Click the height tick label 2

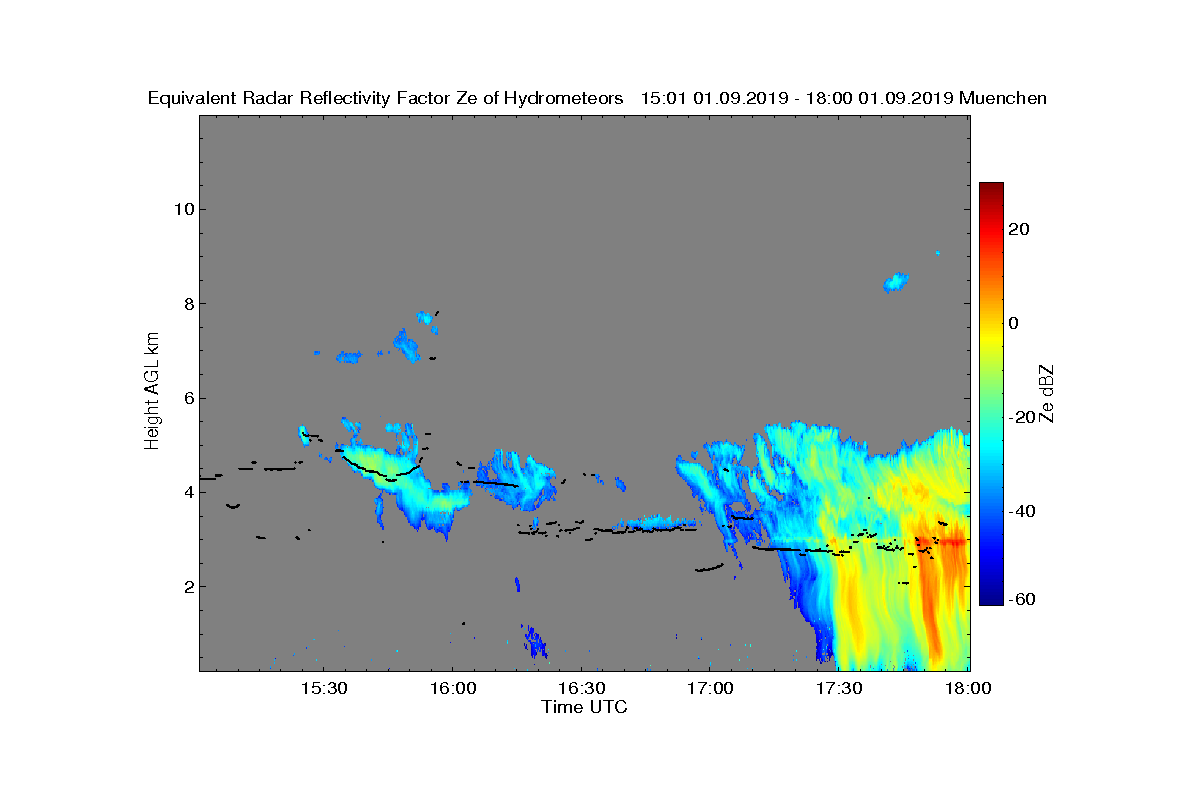(x=187, y=586)
